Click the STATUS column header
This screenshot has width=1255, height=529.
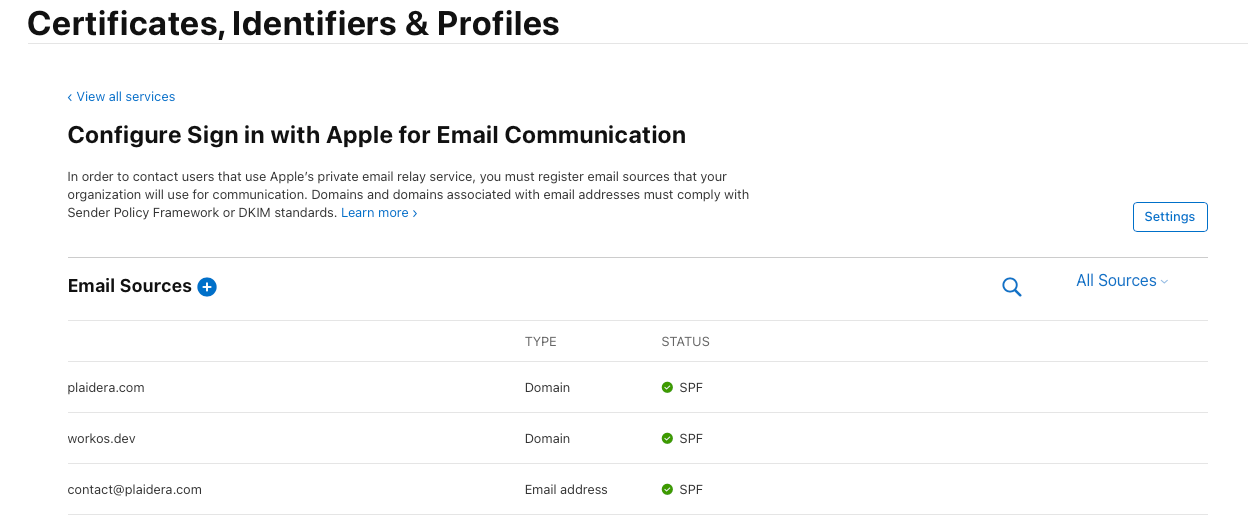pyautogui.click(x=685, y=342)
